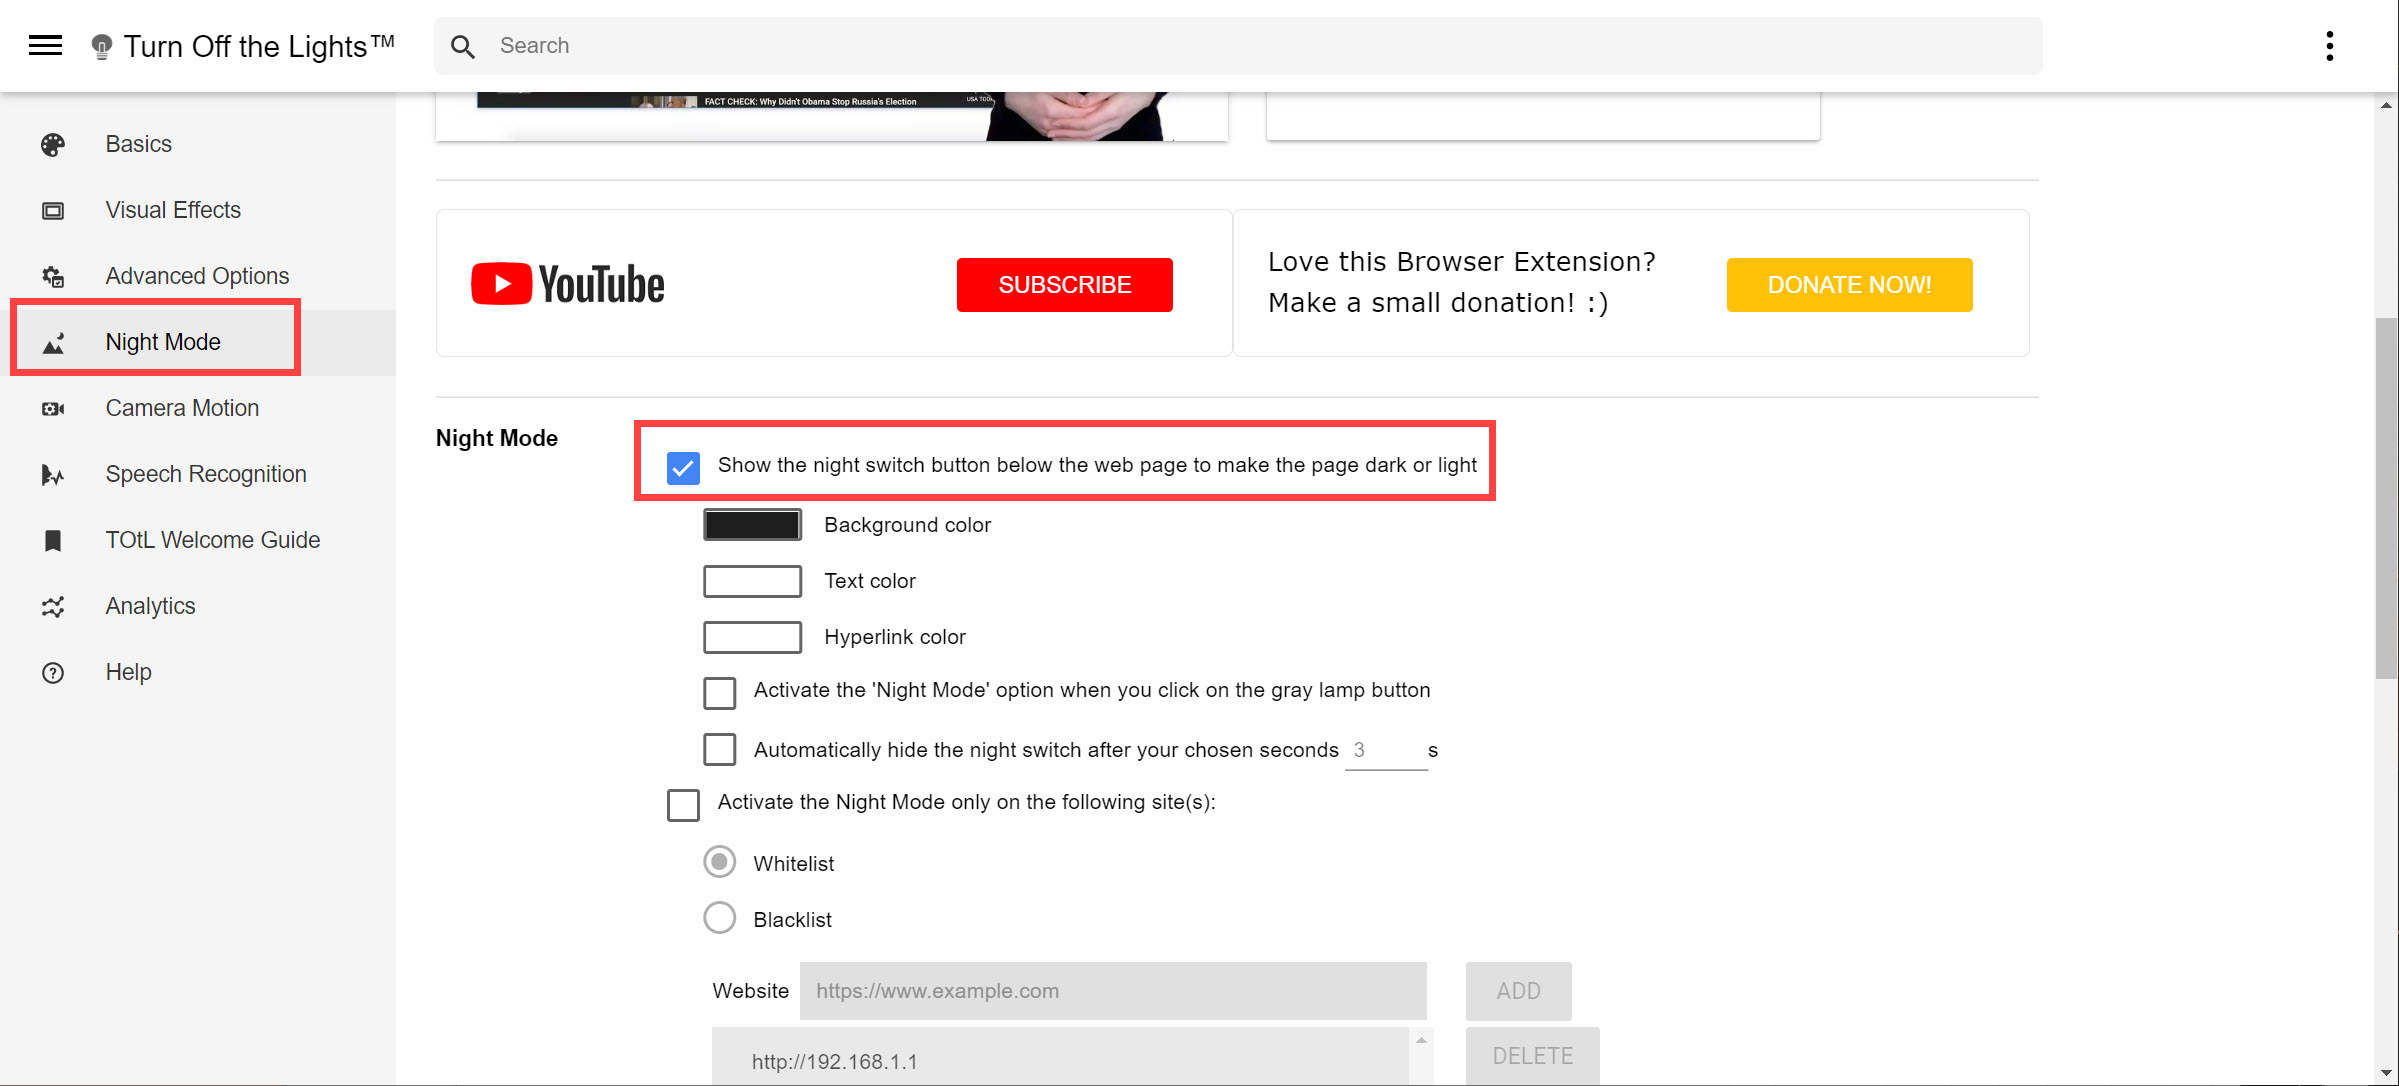Open the Basics settings panel
Screen dimensions: 2399x1086
pos(138,144)
